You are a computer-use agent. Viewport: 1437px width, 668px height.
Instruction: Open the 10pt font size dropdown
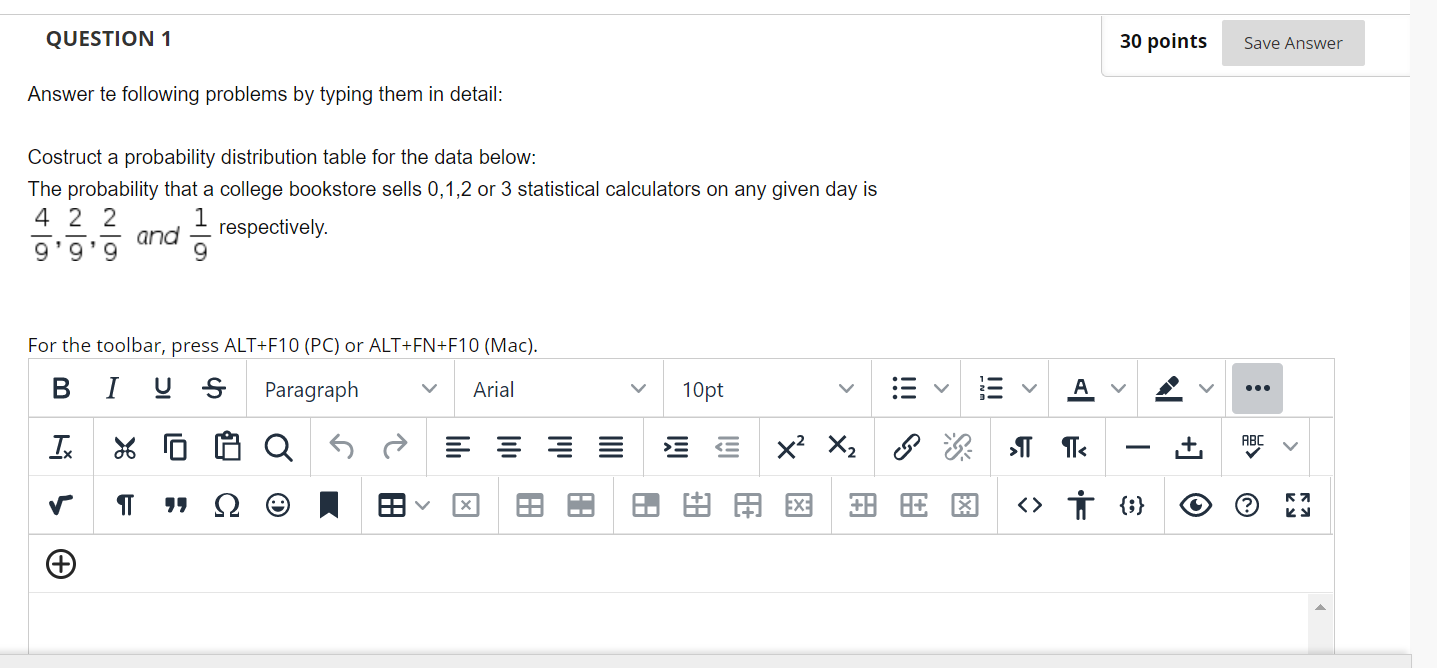[767, 389]
